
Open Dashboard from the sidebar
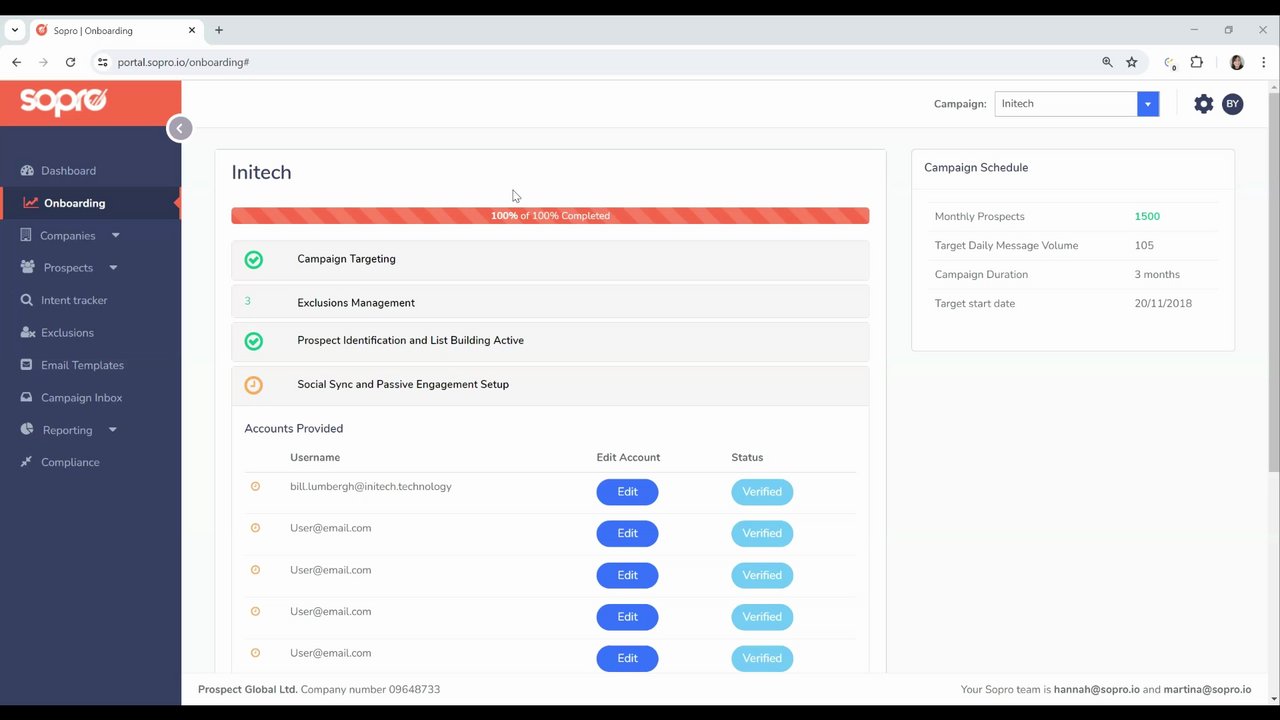pyautogui.click(x=68, y=171)
